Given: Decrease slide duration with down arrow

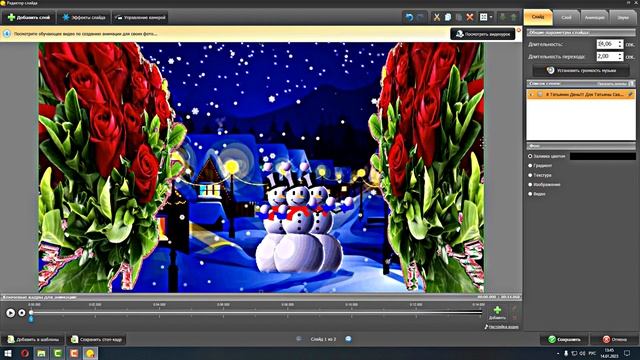Looking at the screenshot, I should point(620,47).
